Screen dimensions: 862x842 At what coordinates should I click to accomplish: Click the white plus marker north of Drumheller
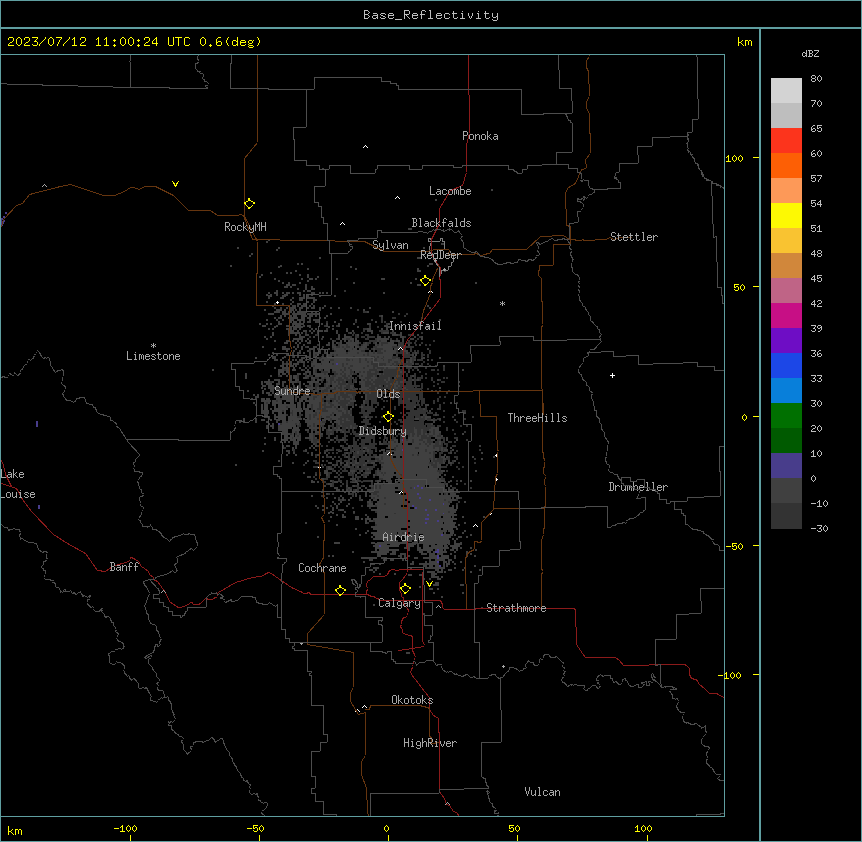pos(612,375)
